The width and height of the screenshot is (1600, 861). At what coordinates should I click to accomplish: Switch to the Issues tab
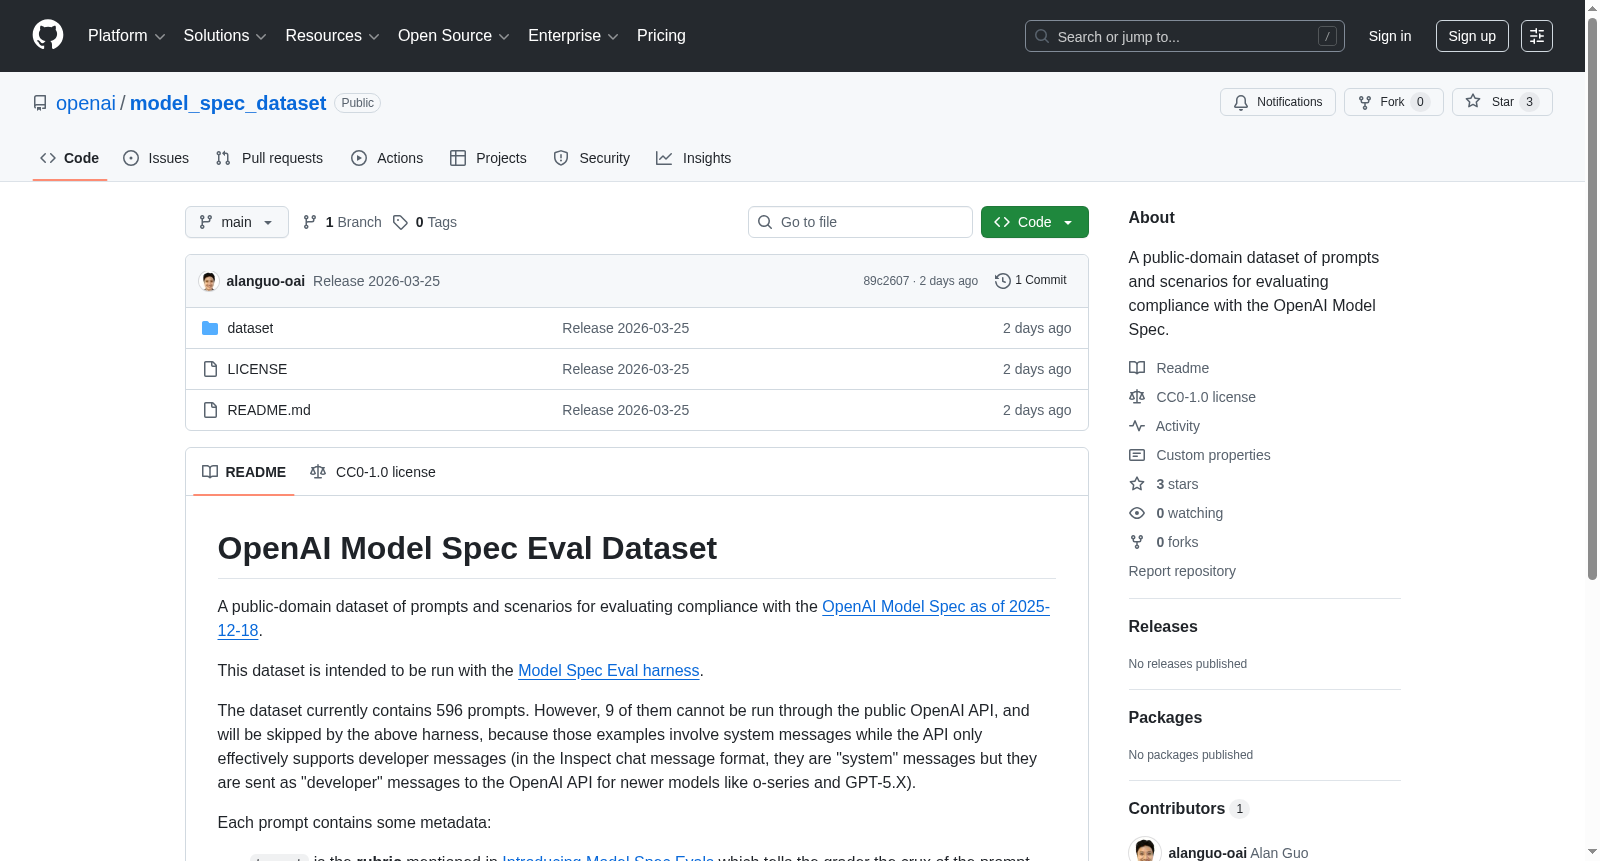click(156, 158)
